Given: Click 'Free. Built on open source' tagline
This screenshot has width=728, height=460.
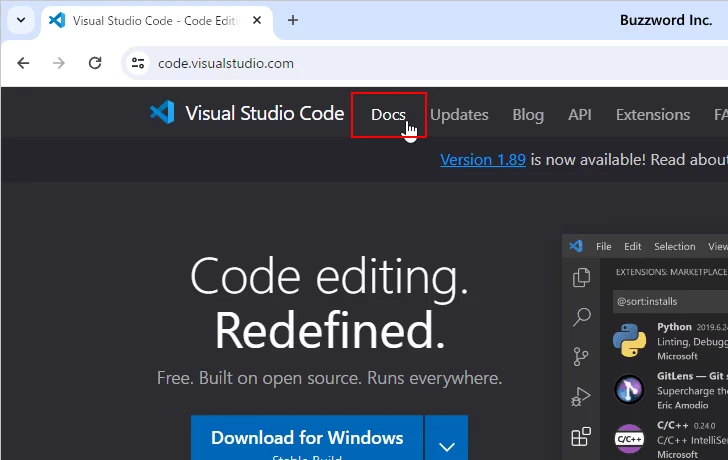Looking at the screenshot, I should tap(329, 378).
